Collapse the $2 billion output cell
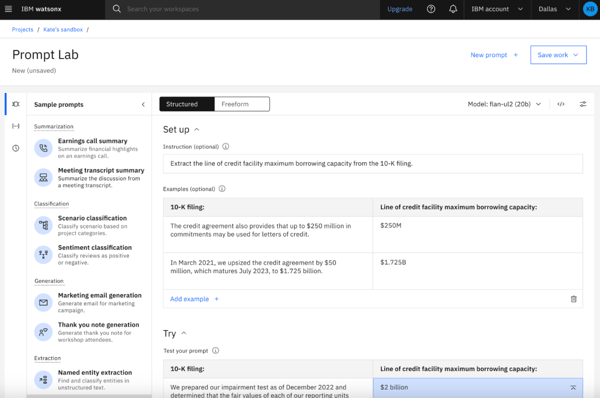This screenshot has height=398, width=600. [x=573, y=388]
